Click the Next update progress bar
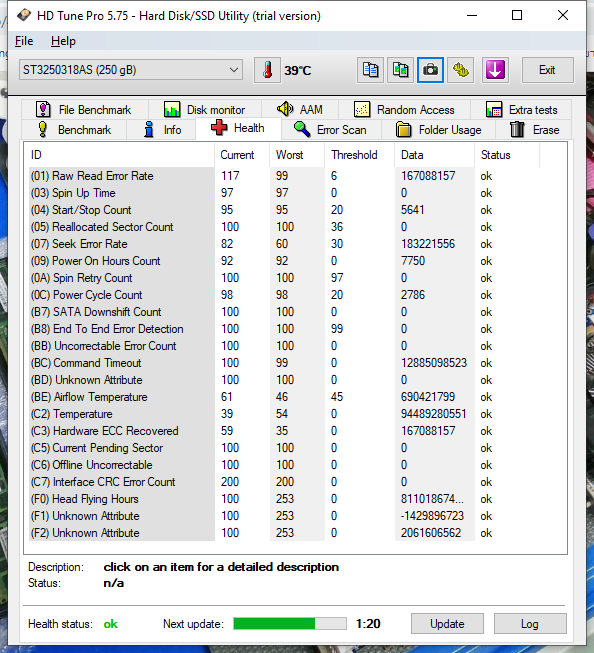The image size is (594, 653). click(290, 623)
